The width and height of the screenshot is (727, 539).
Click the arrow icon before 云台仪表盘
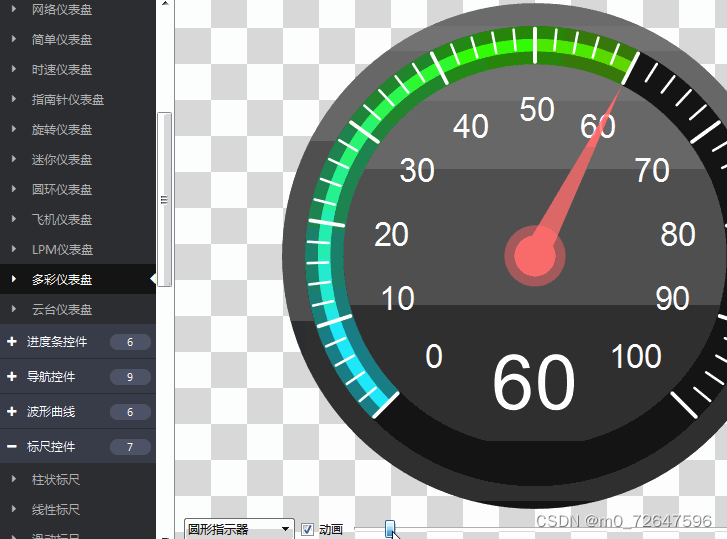[x=14, y=309]
